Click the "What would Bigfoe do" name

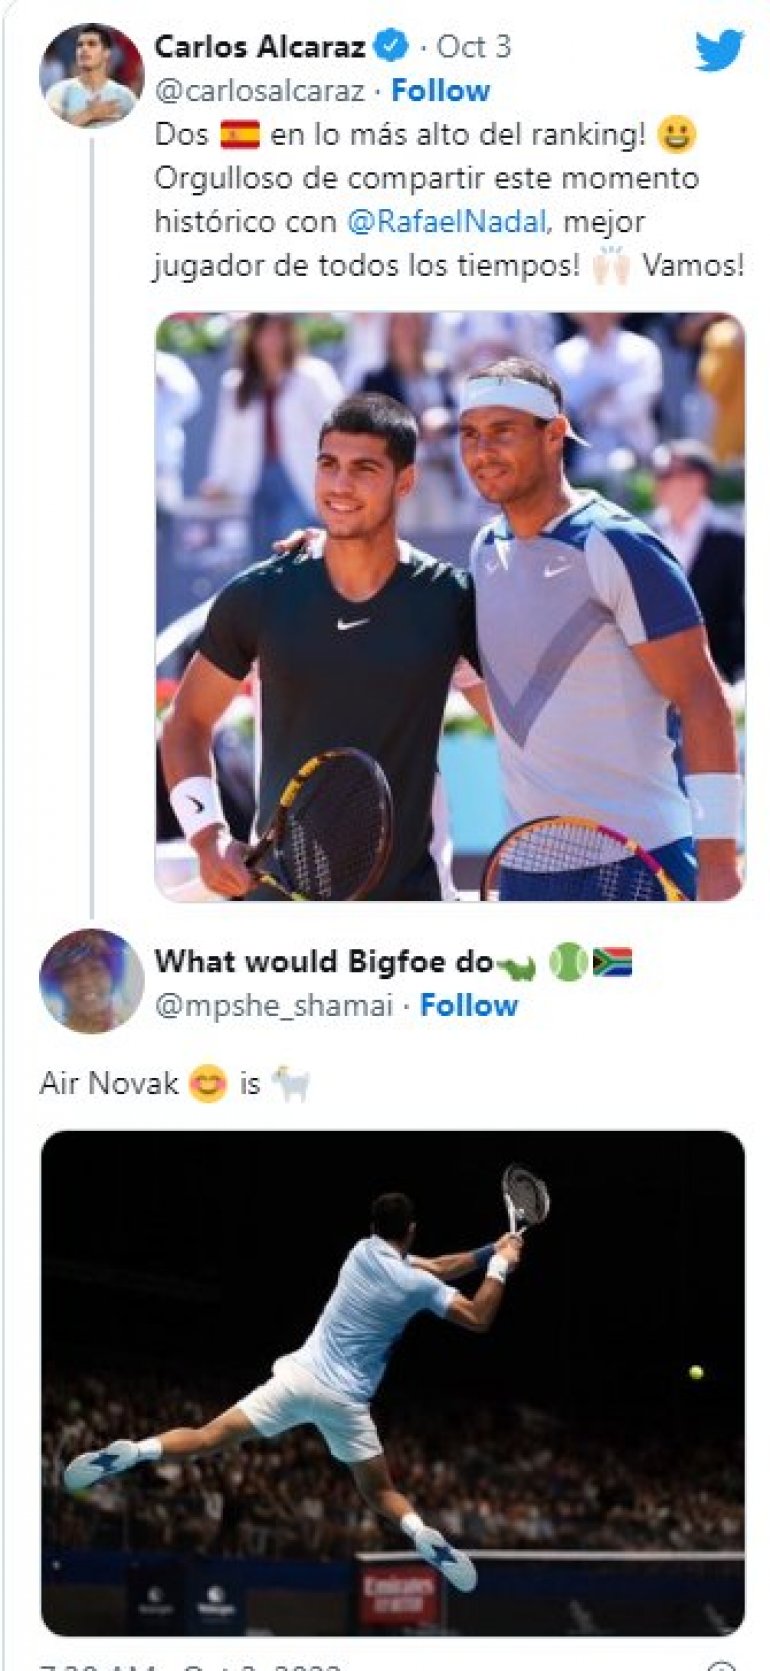324,962
